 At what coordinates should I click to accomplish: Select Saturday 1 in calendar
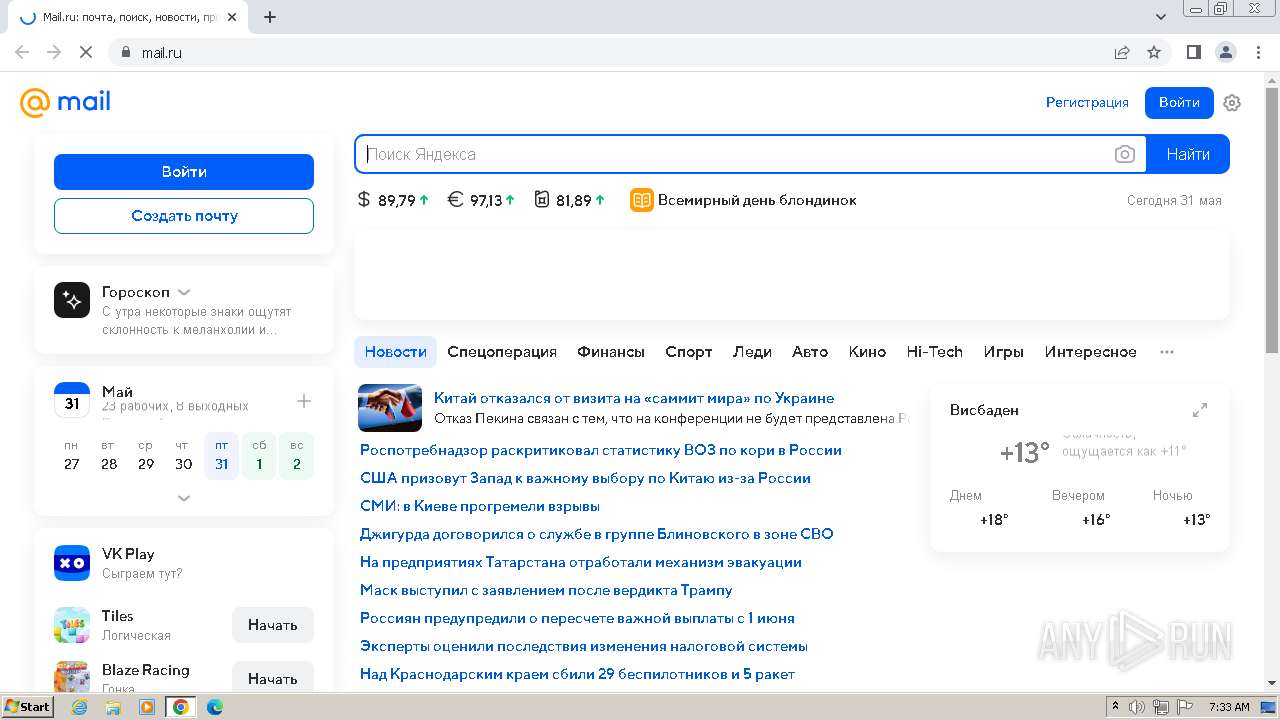(x=259, y=456)
